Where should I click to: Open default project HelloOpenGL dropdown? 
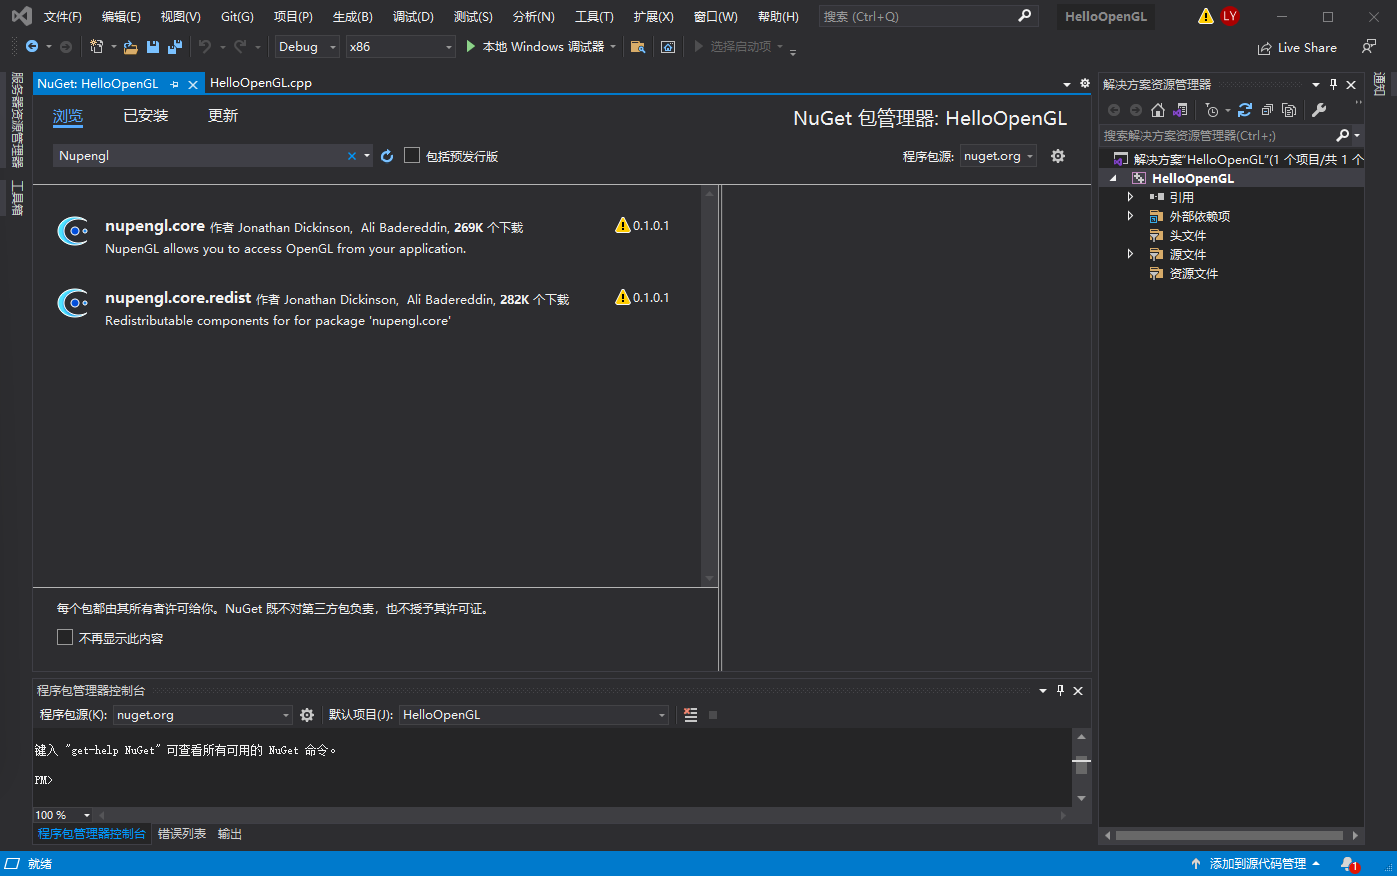point(534,715)
